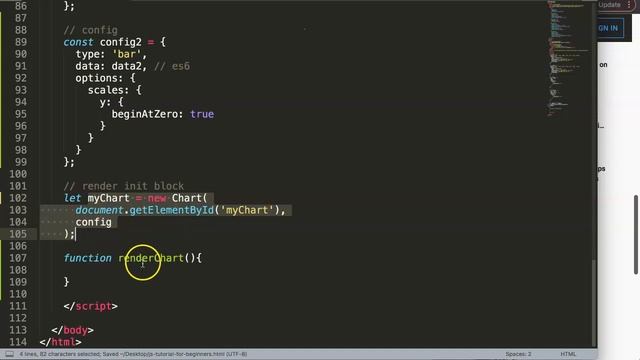Click line number 100 in the gutter
This screenshot has width=640, height=360.
(x=18, y=174)
